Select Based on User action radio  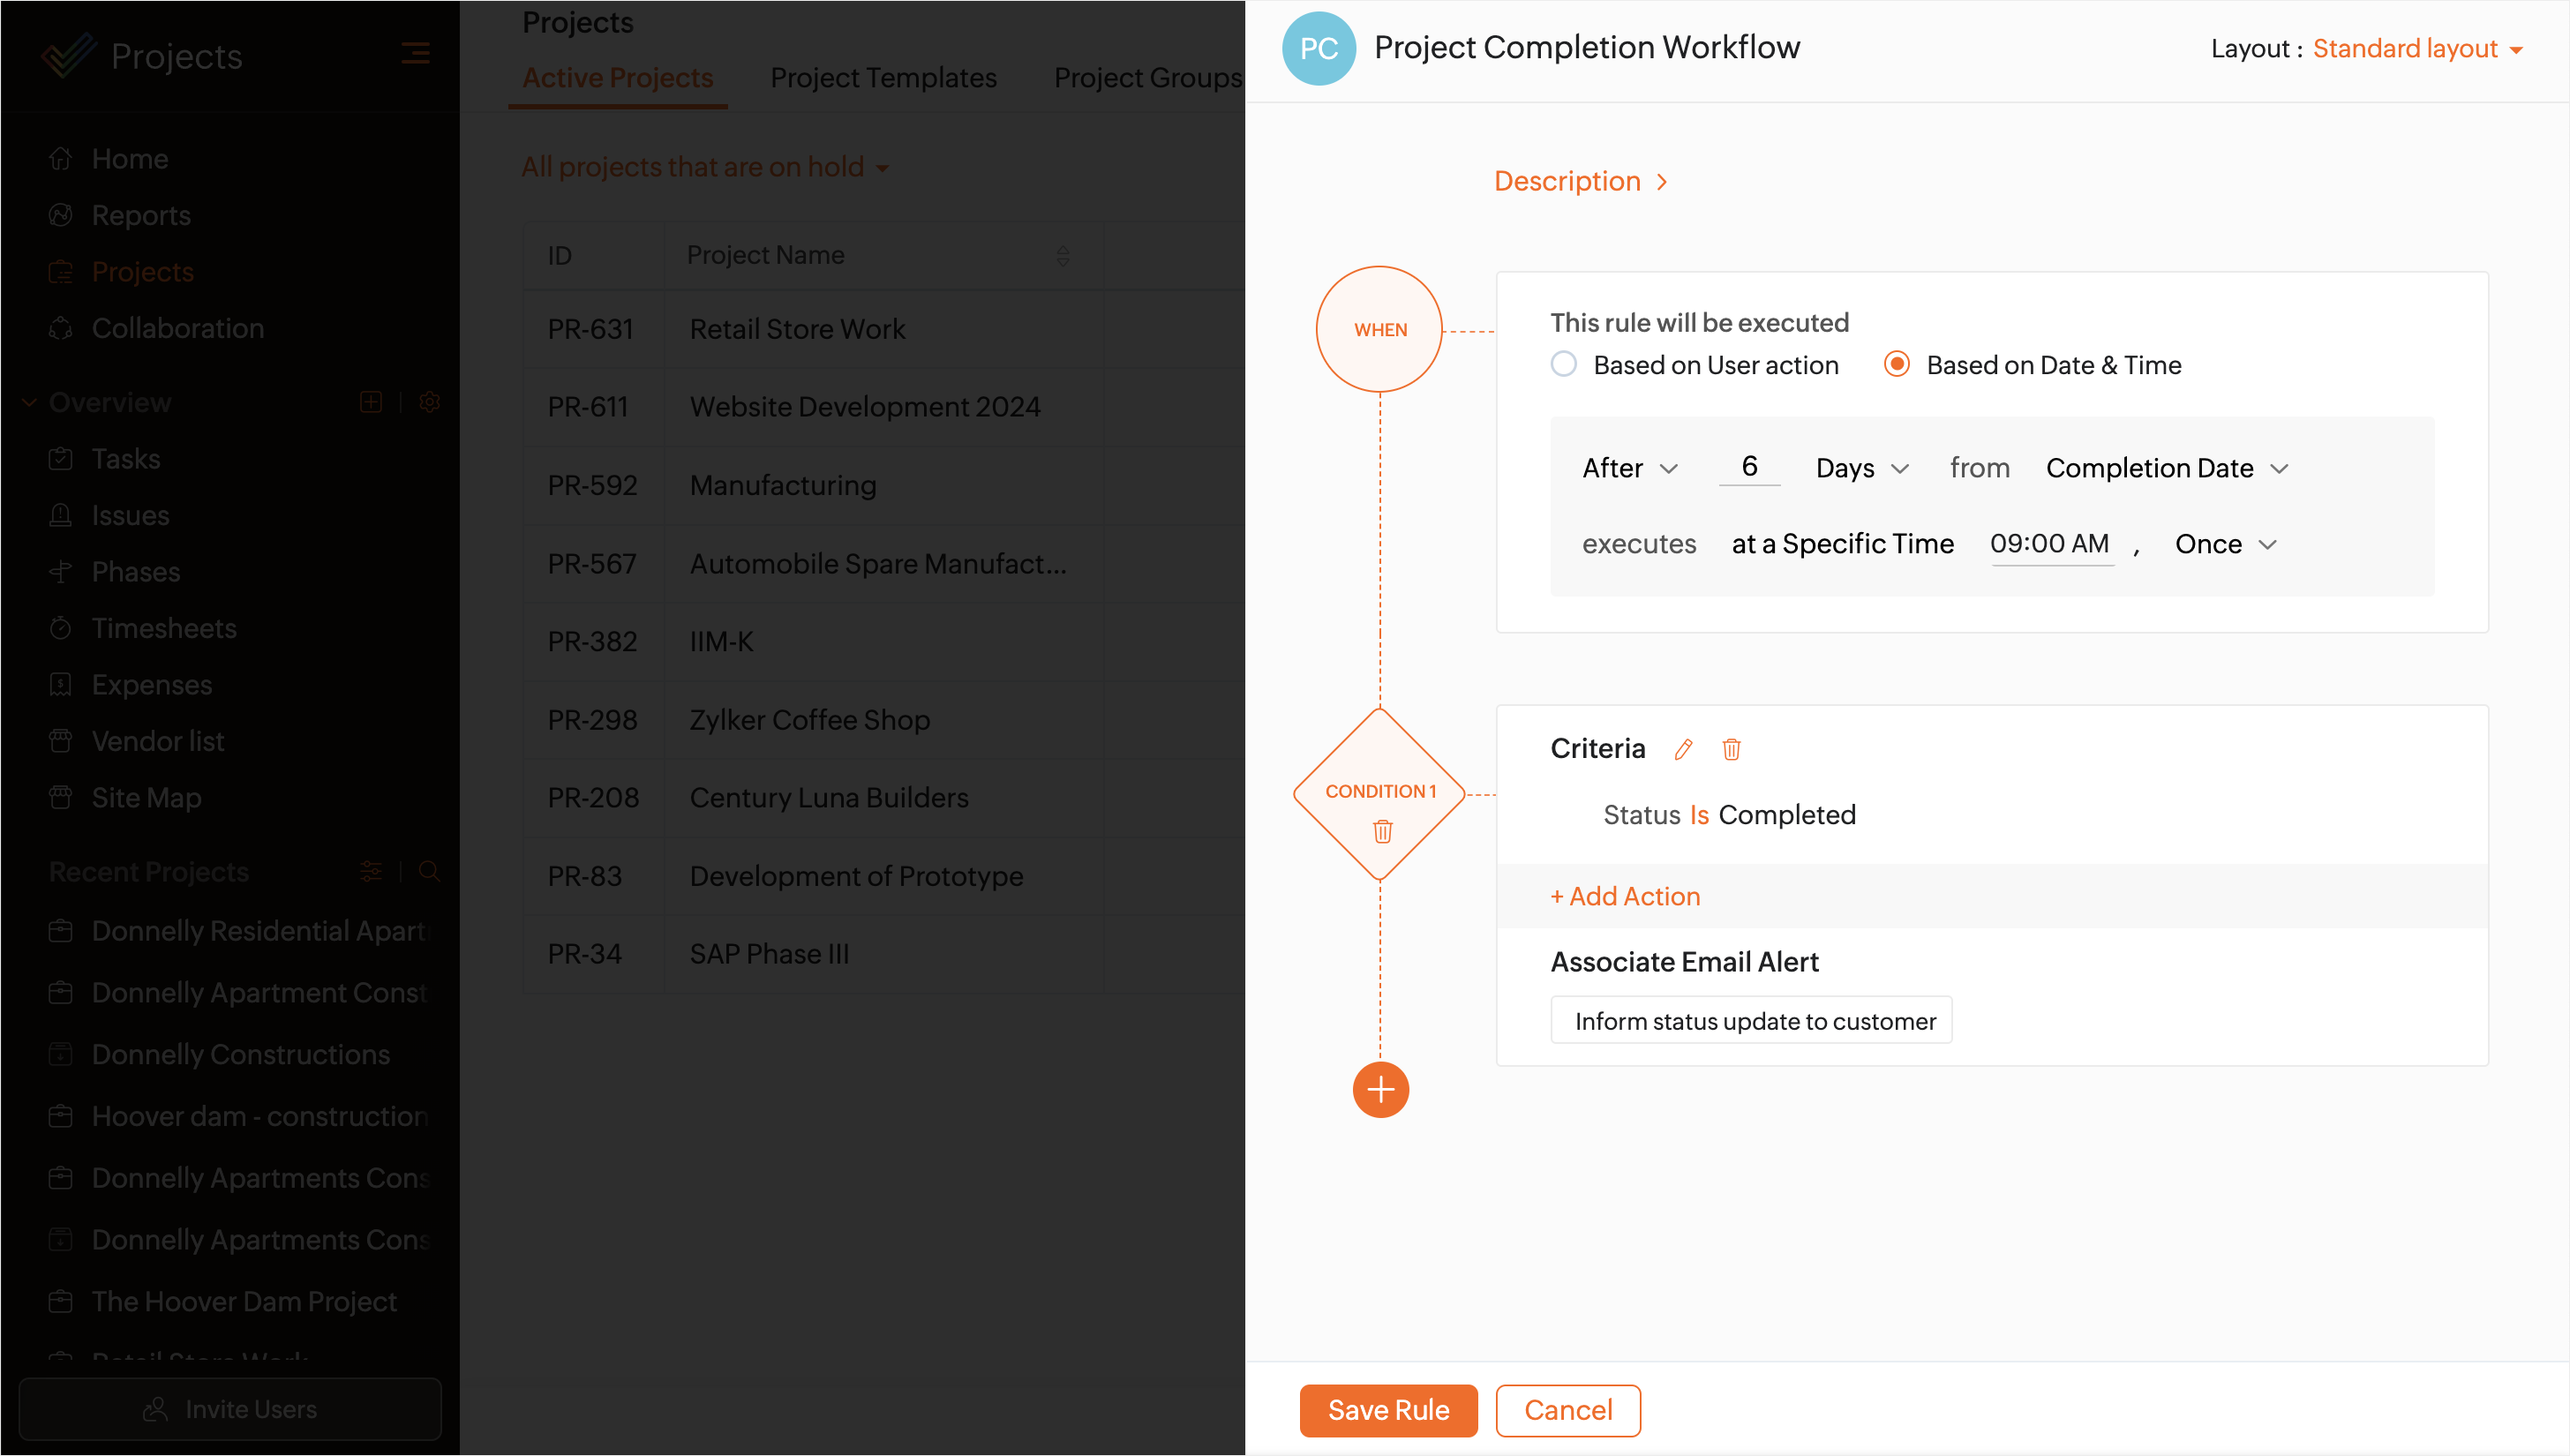click(1564, 364)
